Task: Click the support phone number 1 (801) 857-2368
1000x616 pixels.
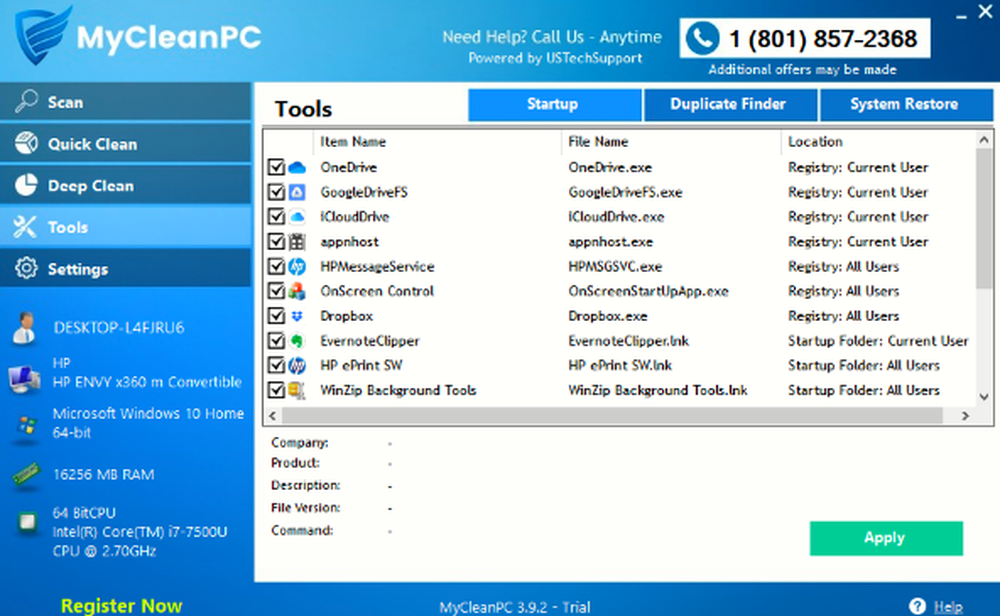Action: click(823, 39)
